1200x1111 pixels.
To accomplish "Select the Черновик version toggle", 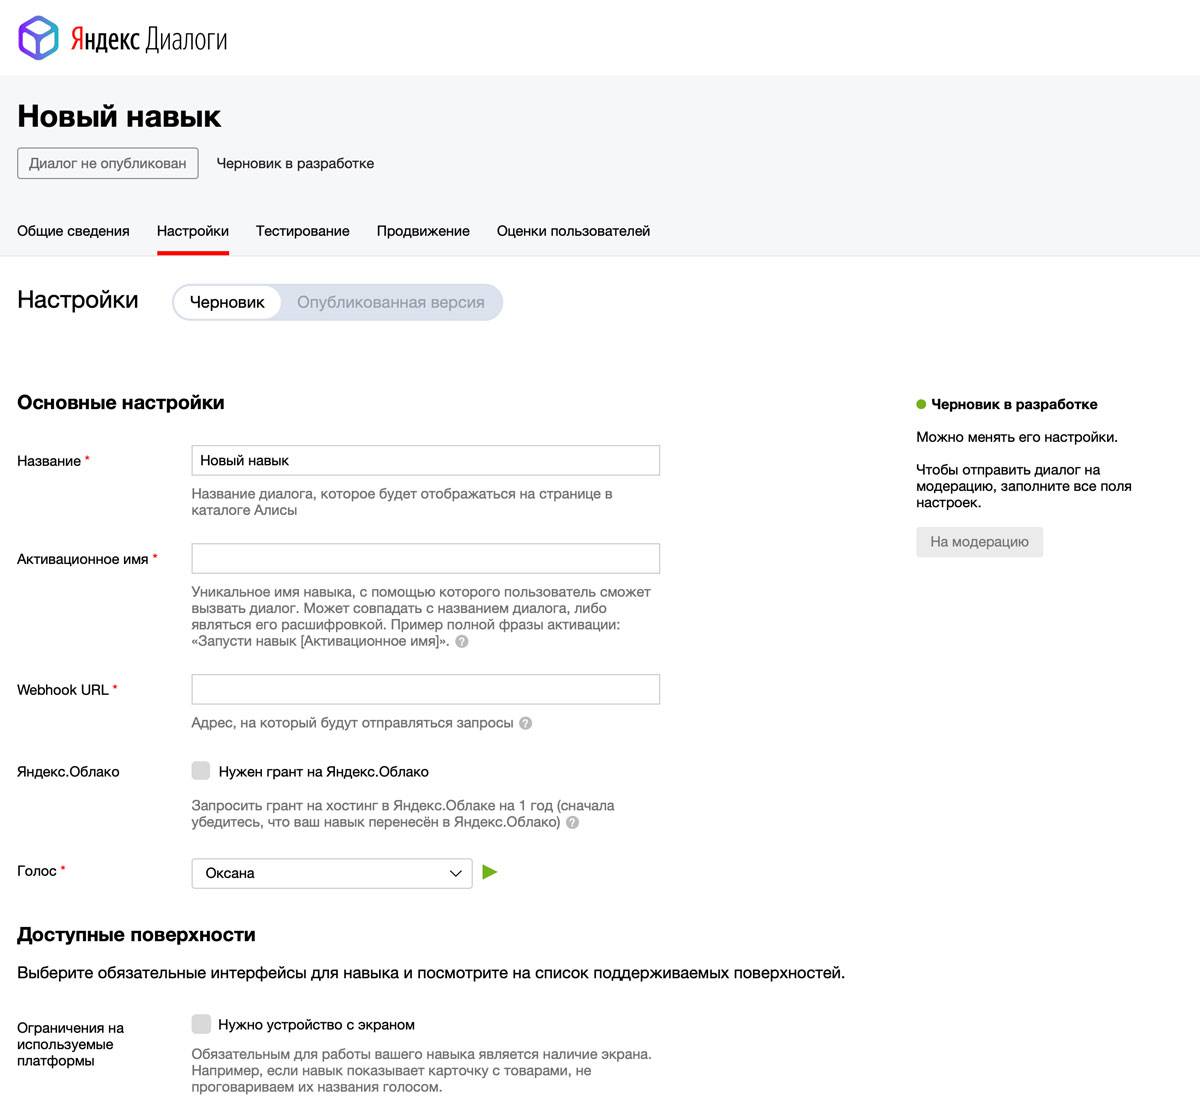I will coord(227,302).
